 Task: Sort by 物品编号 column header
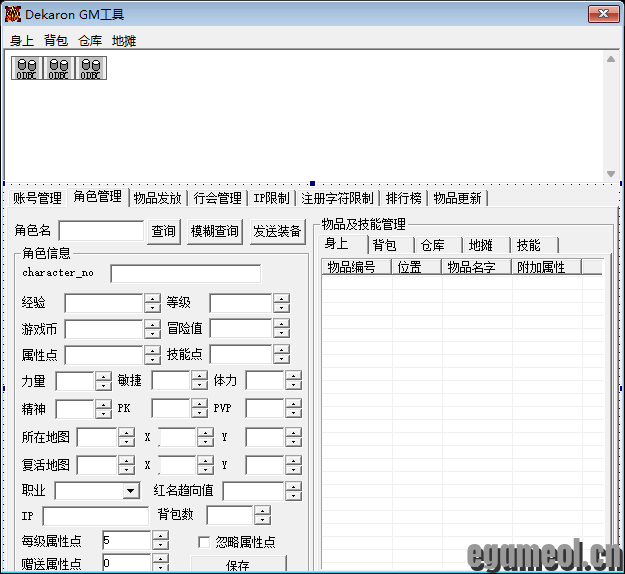[356, 267]
